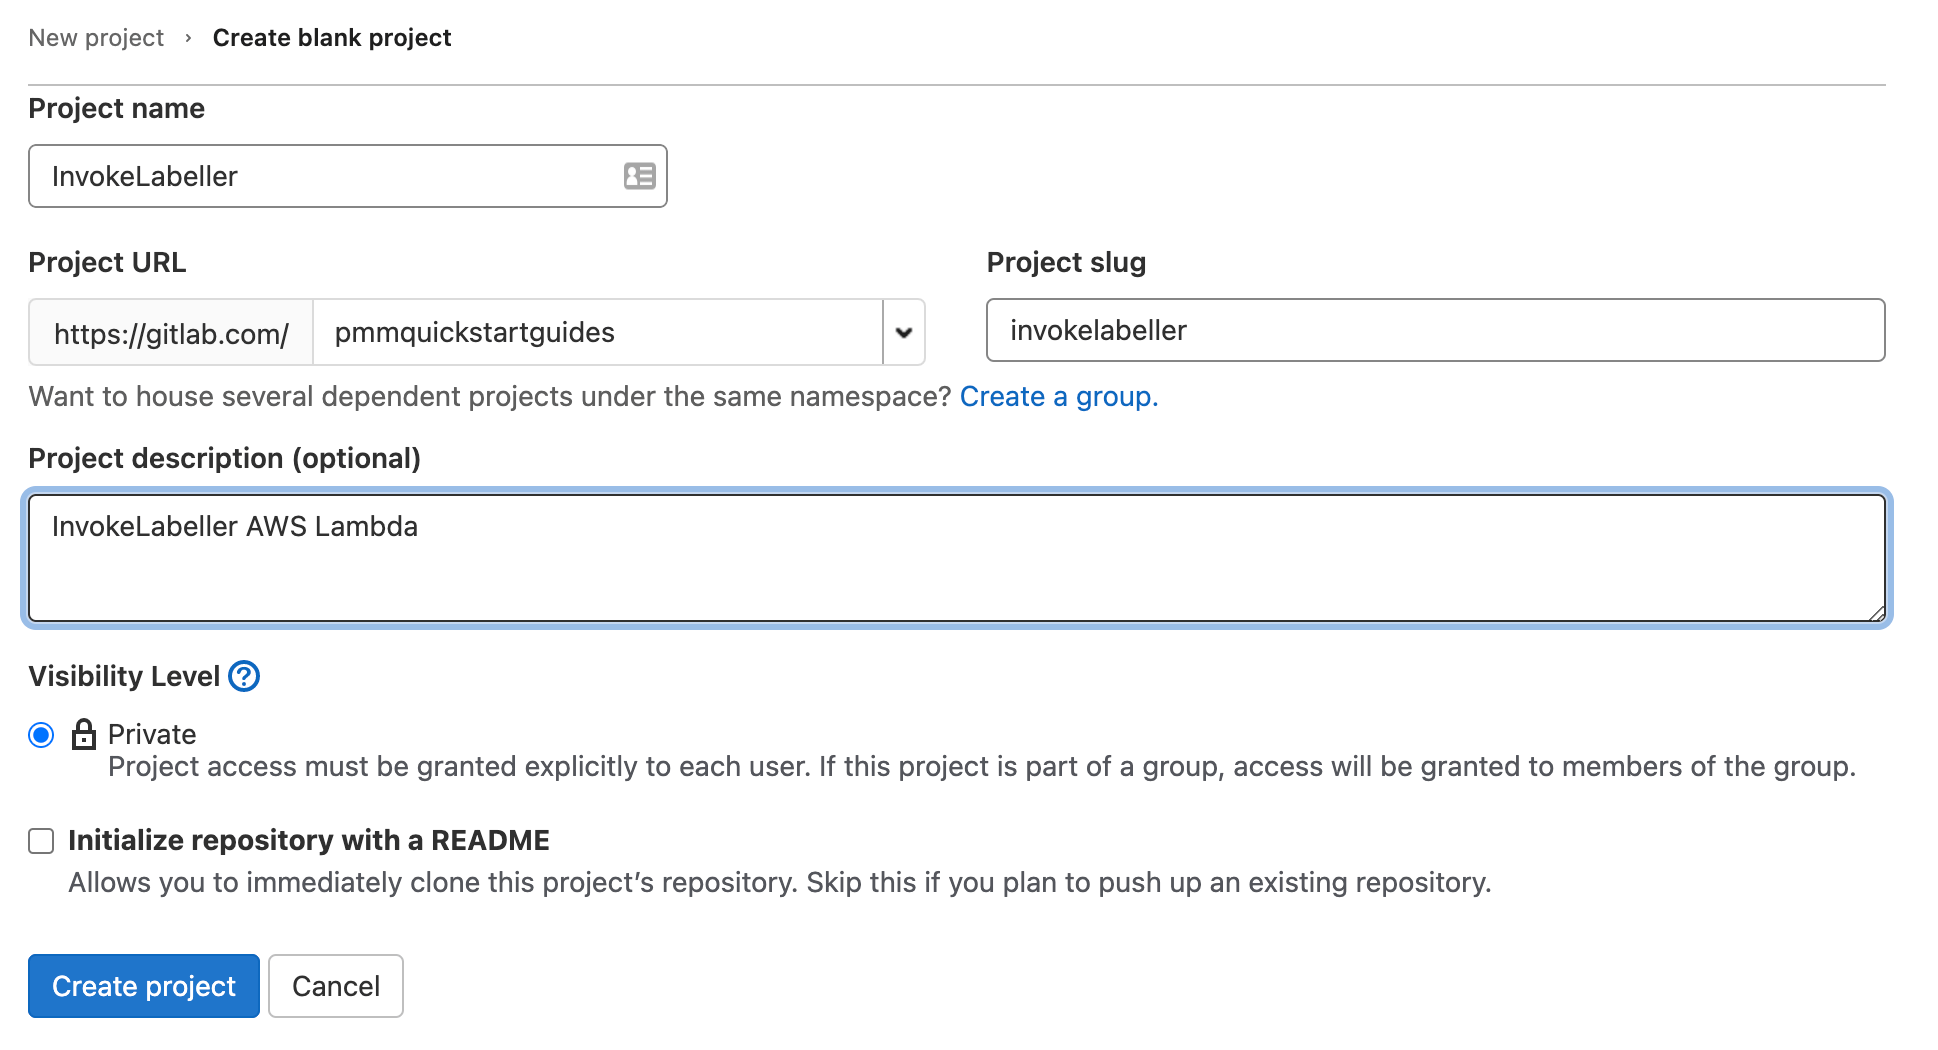The image size is (1938, 1050).
Task: Navigate to the New project breadcrumb
Action: coord(95,37)
